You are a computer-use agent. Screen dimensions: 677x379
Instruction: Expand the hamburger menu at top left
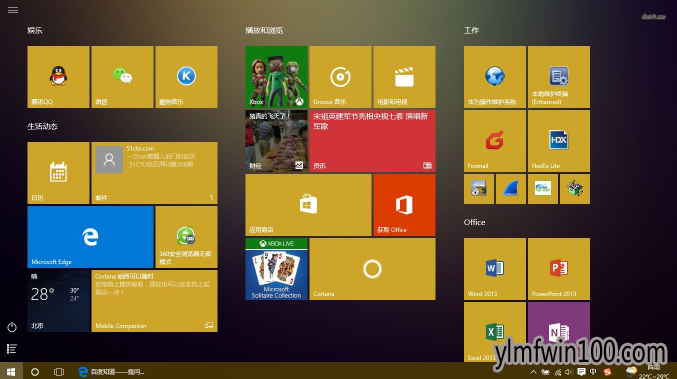13,9
